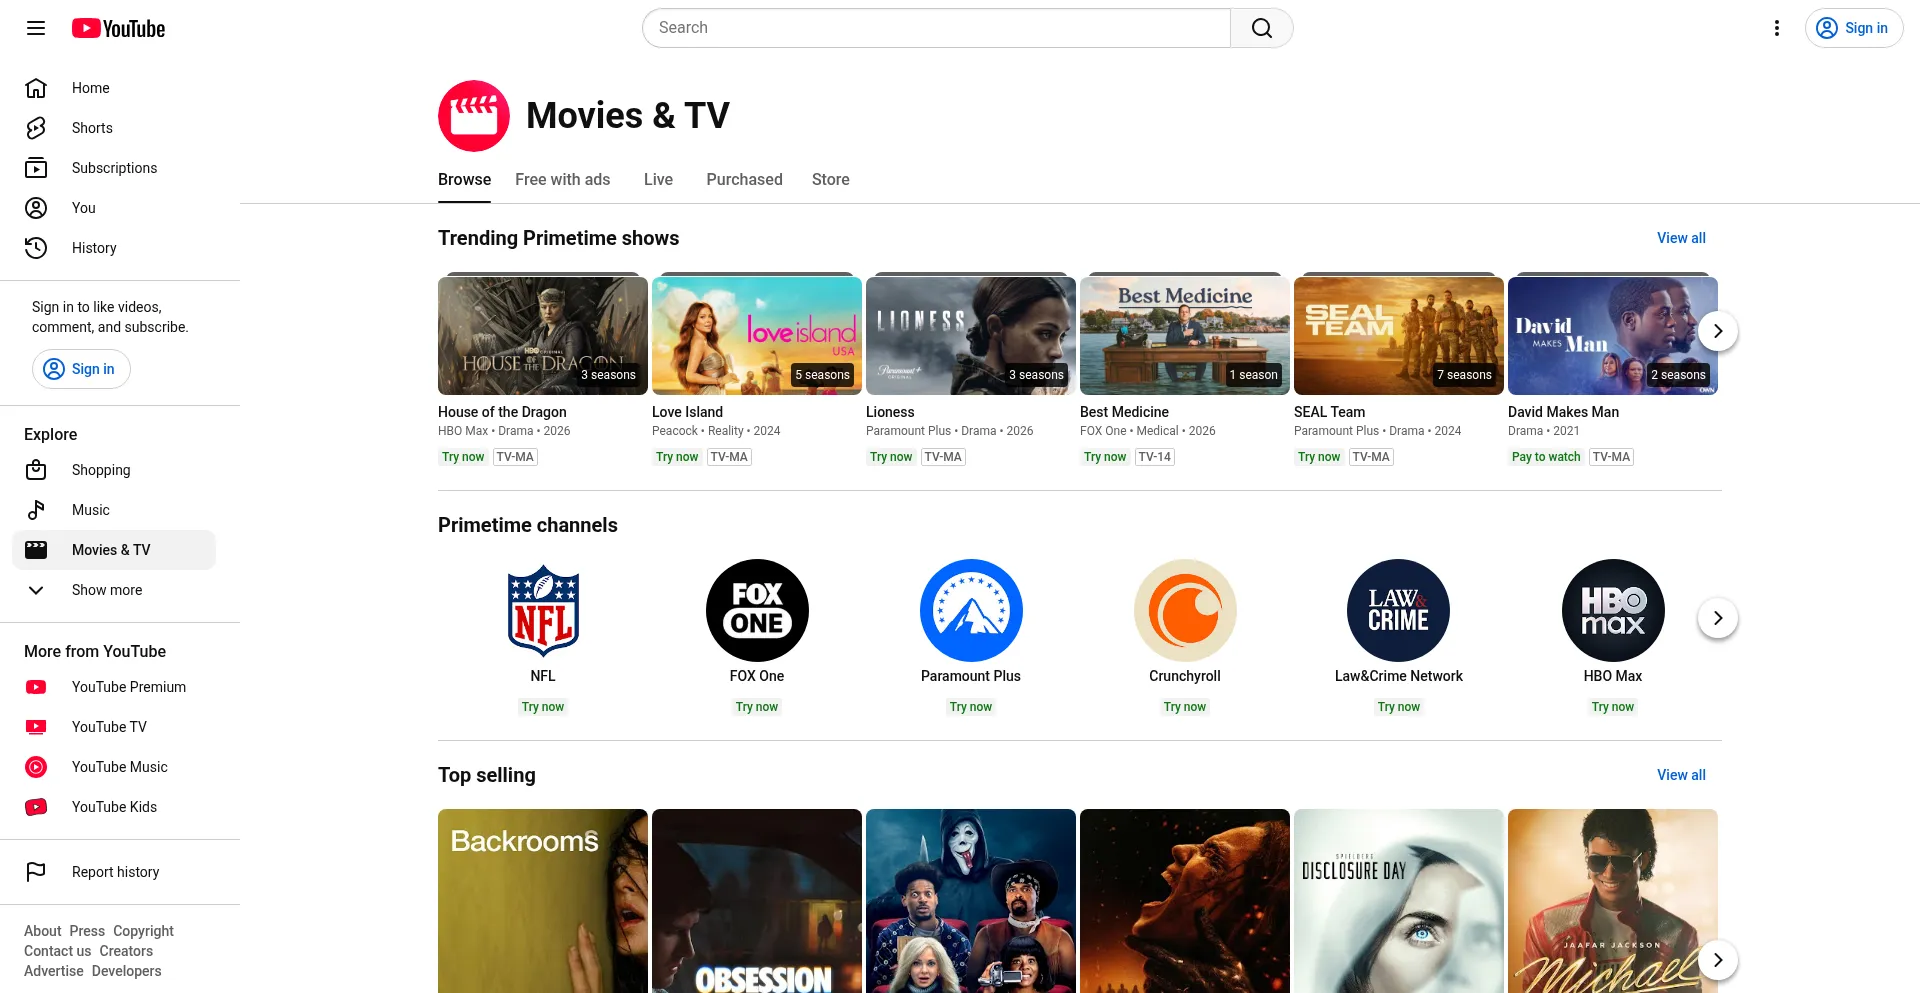
Task: Open the three-dot settings menu
Action: coord(1777,28)
